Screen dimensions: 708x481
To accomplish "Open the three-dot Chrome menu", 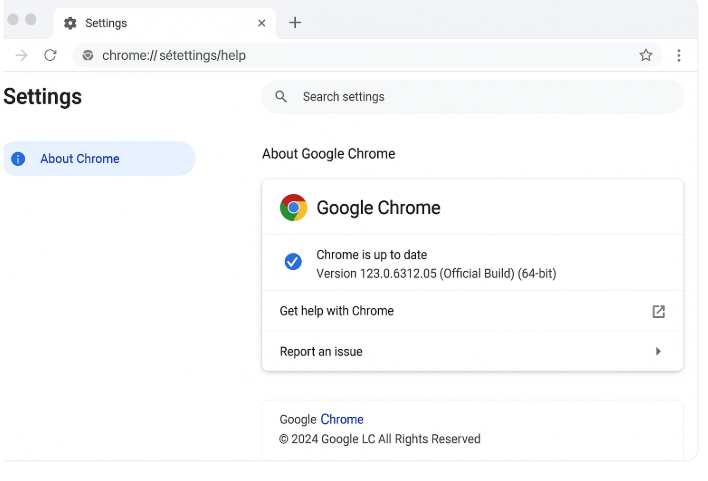I will tap(679, 56).
